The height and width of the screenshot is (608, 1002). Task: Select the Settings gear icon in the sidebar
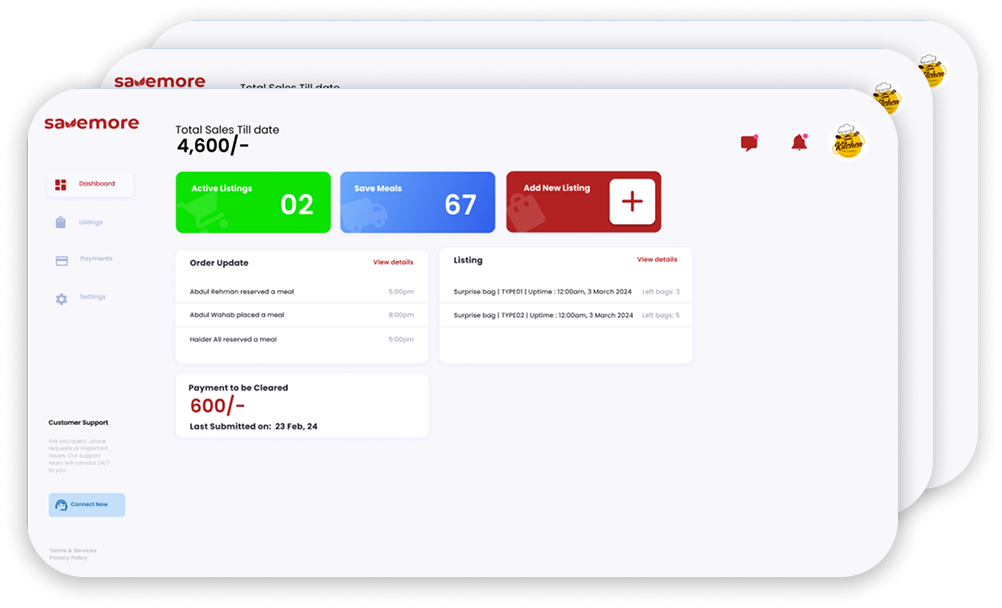(x=61, y=297)
